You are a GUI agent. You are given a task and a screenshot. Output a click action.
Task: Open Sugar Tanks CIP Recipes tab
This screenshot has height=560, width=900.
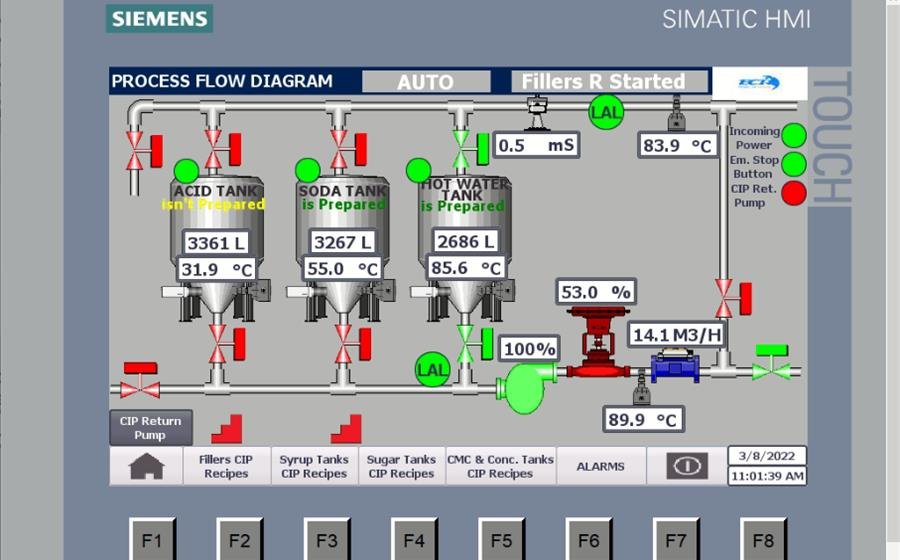tap(401, 466)
